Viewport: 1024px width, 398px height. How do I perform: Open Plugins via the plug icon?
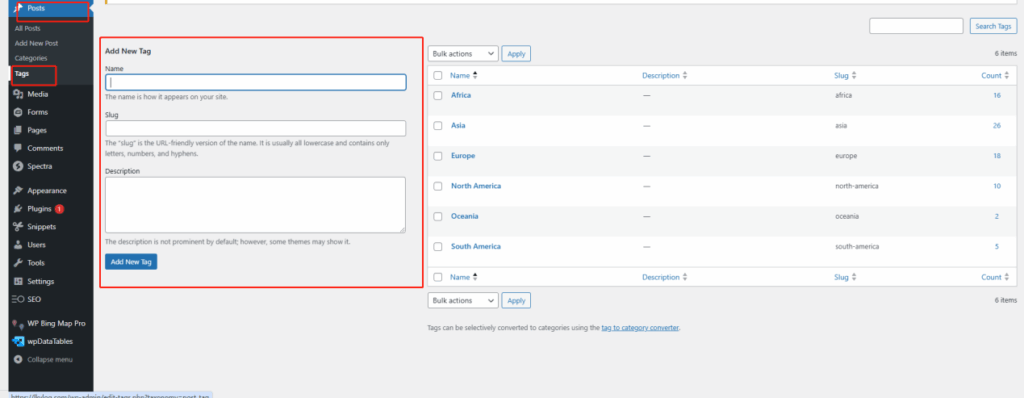[x=18, y=209]
